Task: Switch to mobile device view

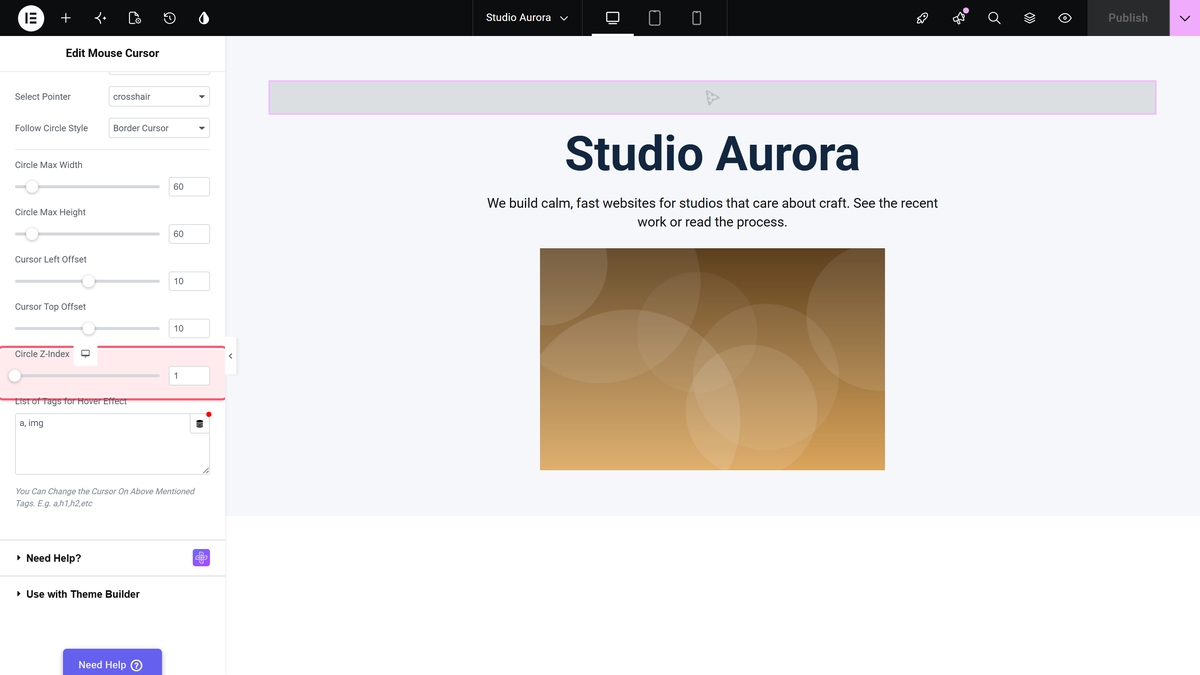Action: [697, 18]
